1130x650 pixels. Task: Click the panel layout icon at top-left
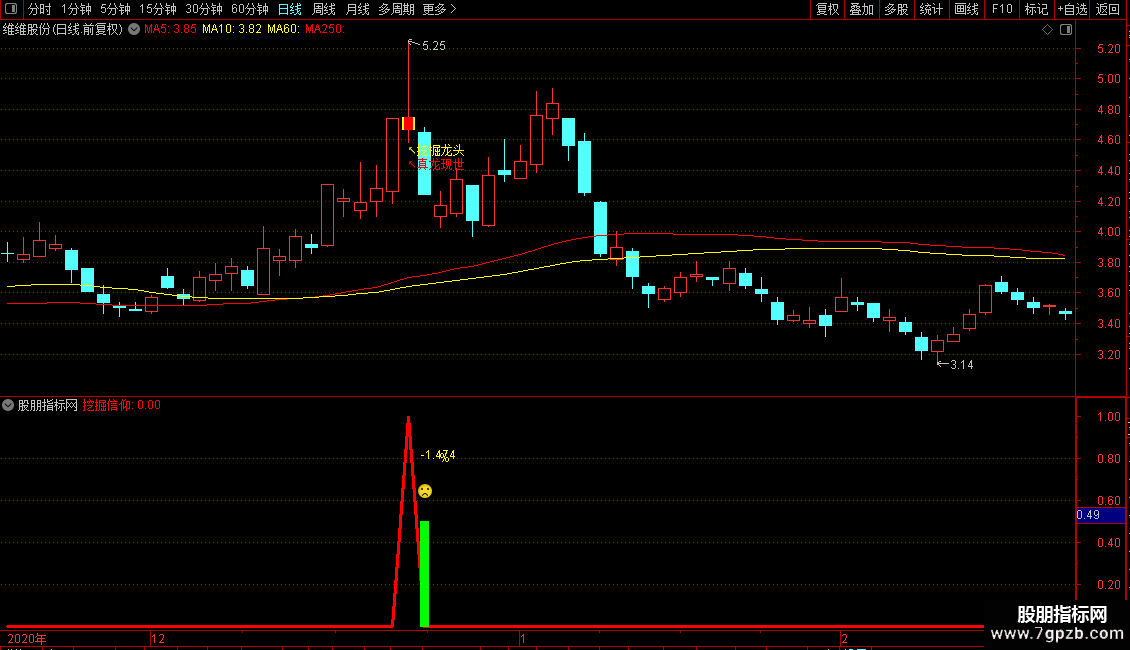11,9
